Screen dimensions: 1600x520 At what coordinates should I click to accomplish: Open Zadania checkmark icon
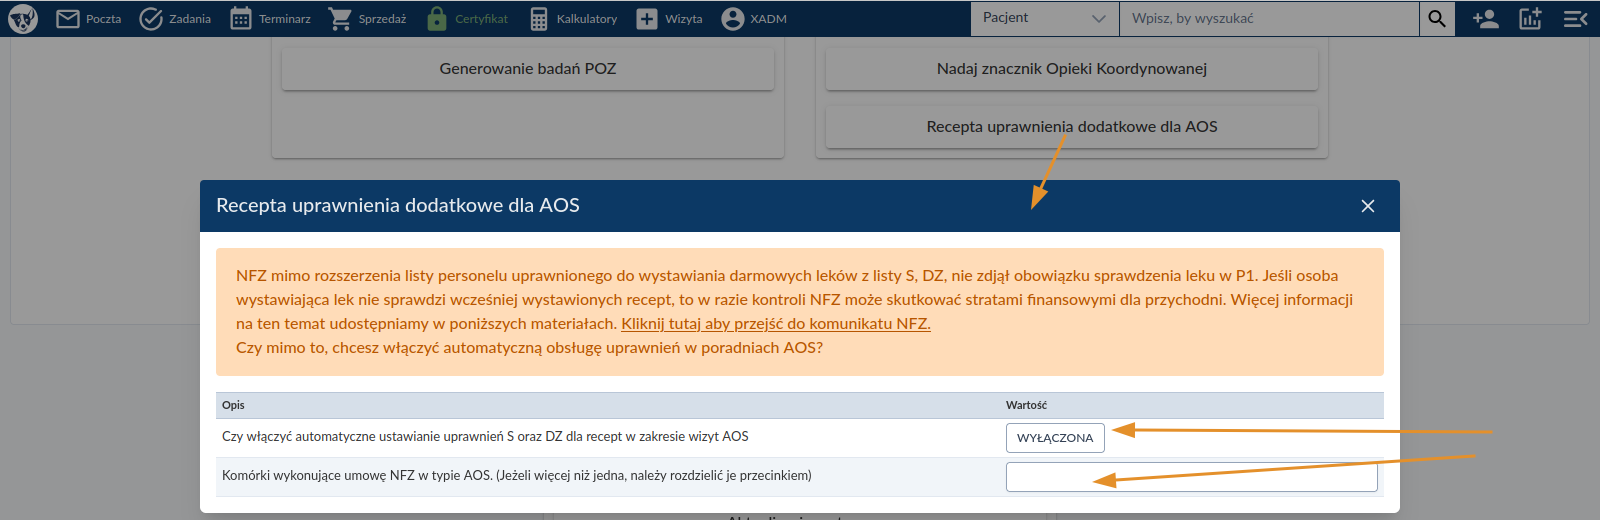(151, 19)
